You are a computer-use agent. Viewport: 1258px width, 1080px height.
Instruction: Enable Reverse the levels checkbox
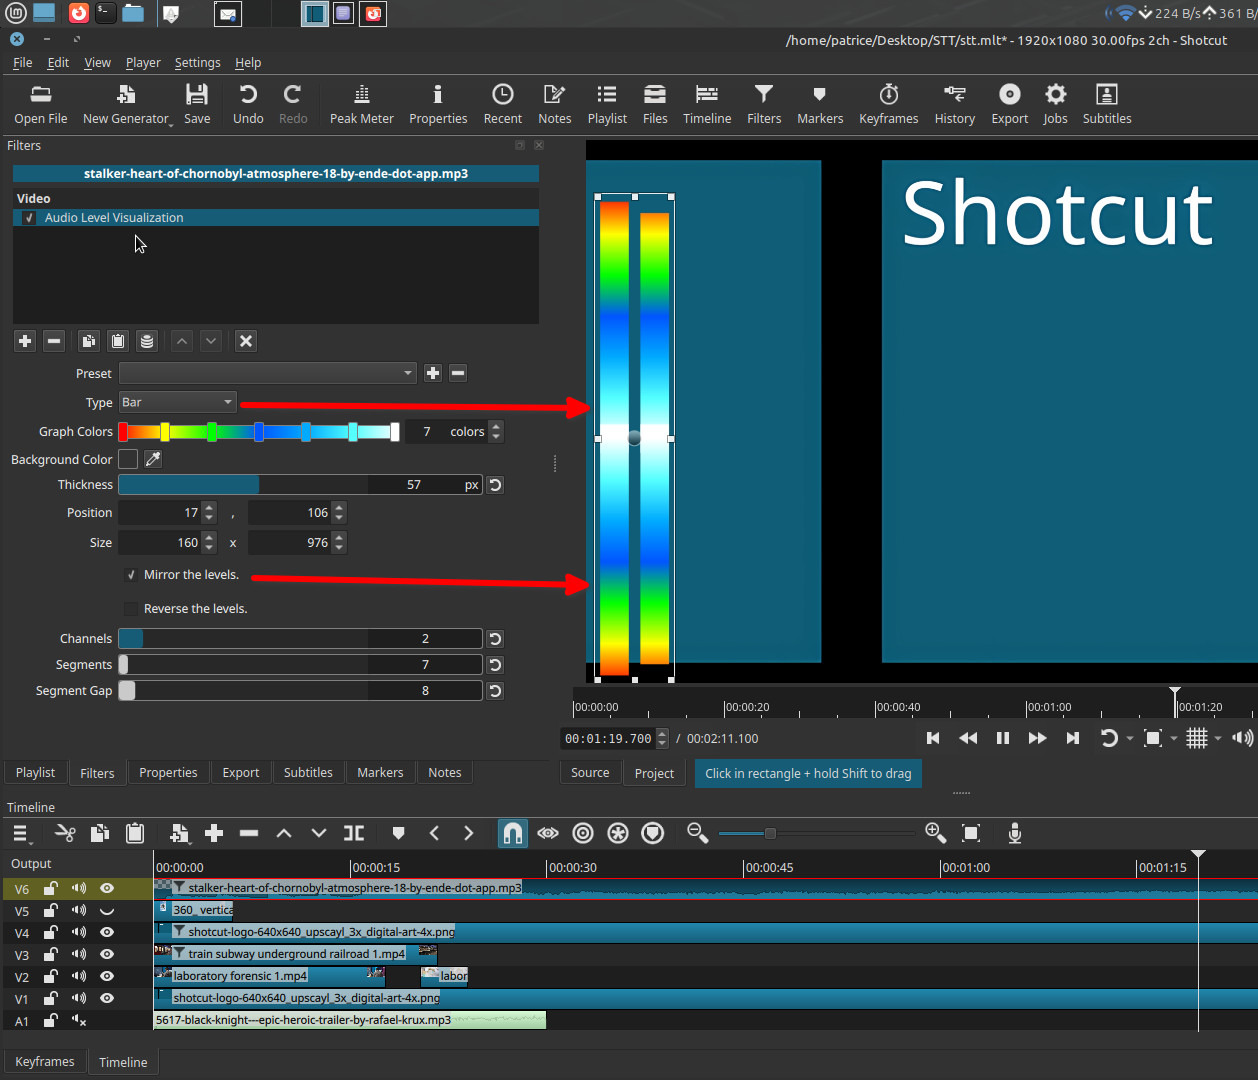[131, 609]
